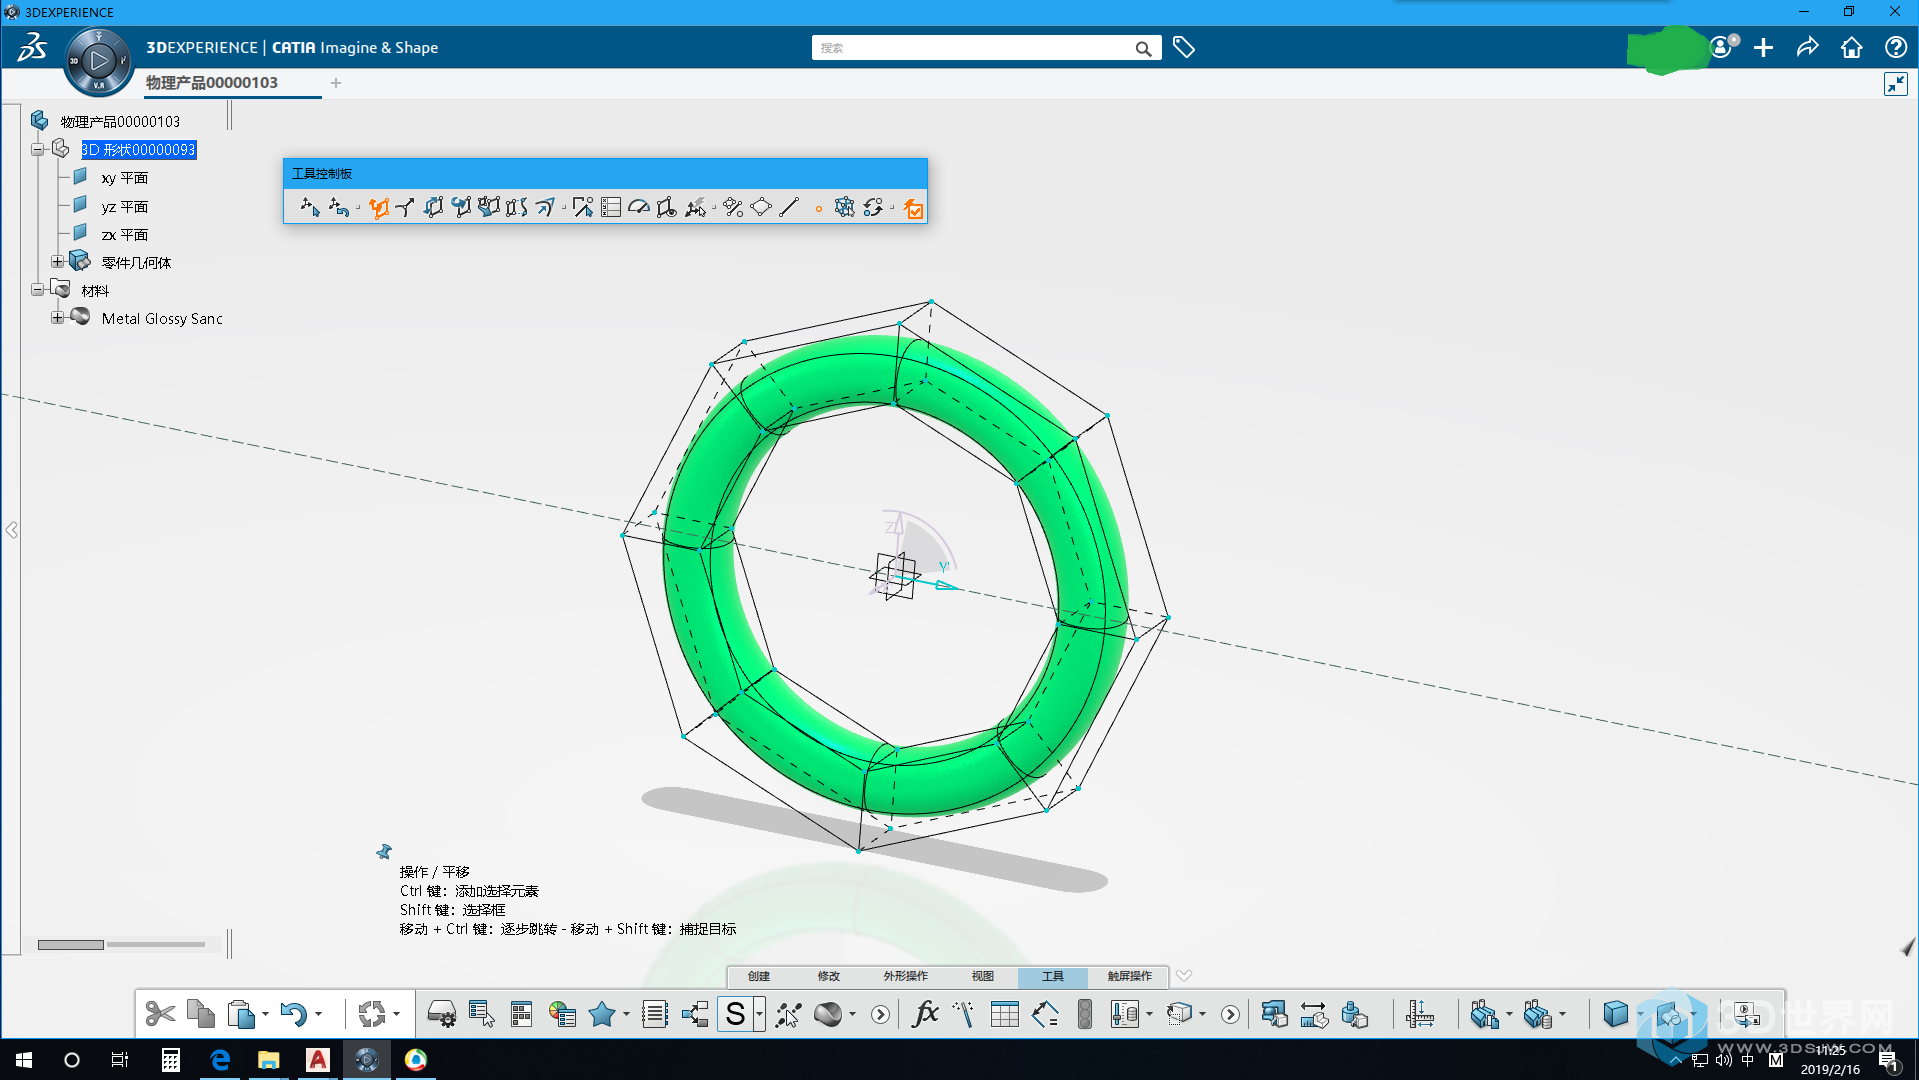Click the plus Add icon in top bar
Viewport: 1919px width, 1080px height.
[1763, 47]
